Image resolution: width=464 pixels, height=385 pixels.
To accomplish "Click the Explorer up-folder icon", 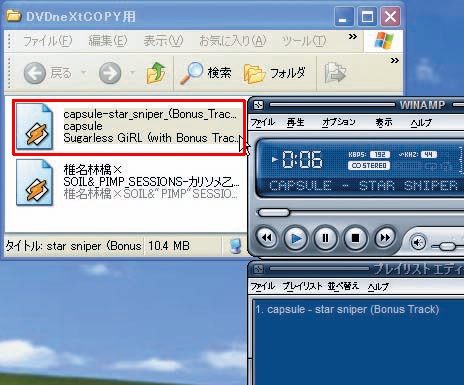I will (156, 72).
